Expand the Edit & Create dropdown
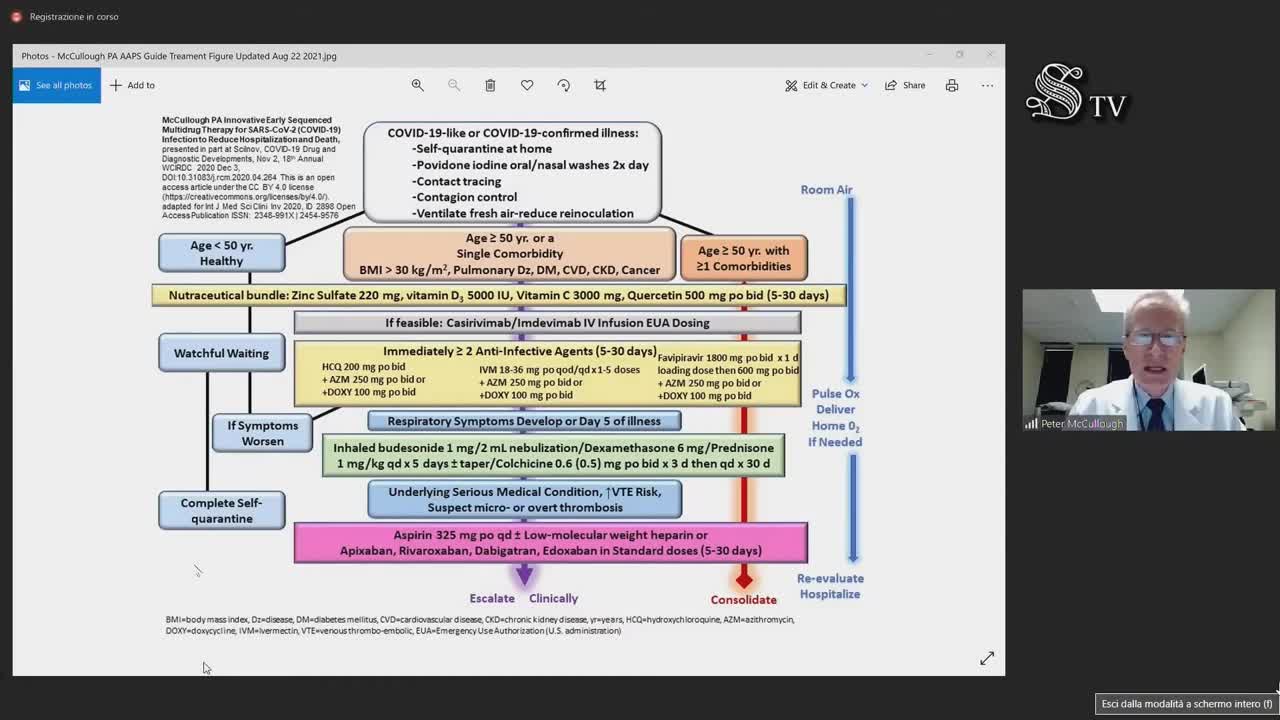The height and width of the screenshot is (720, 1280). [x=826, y=85]
